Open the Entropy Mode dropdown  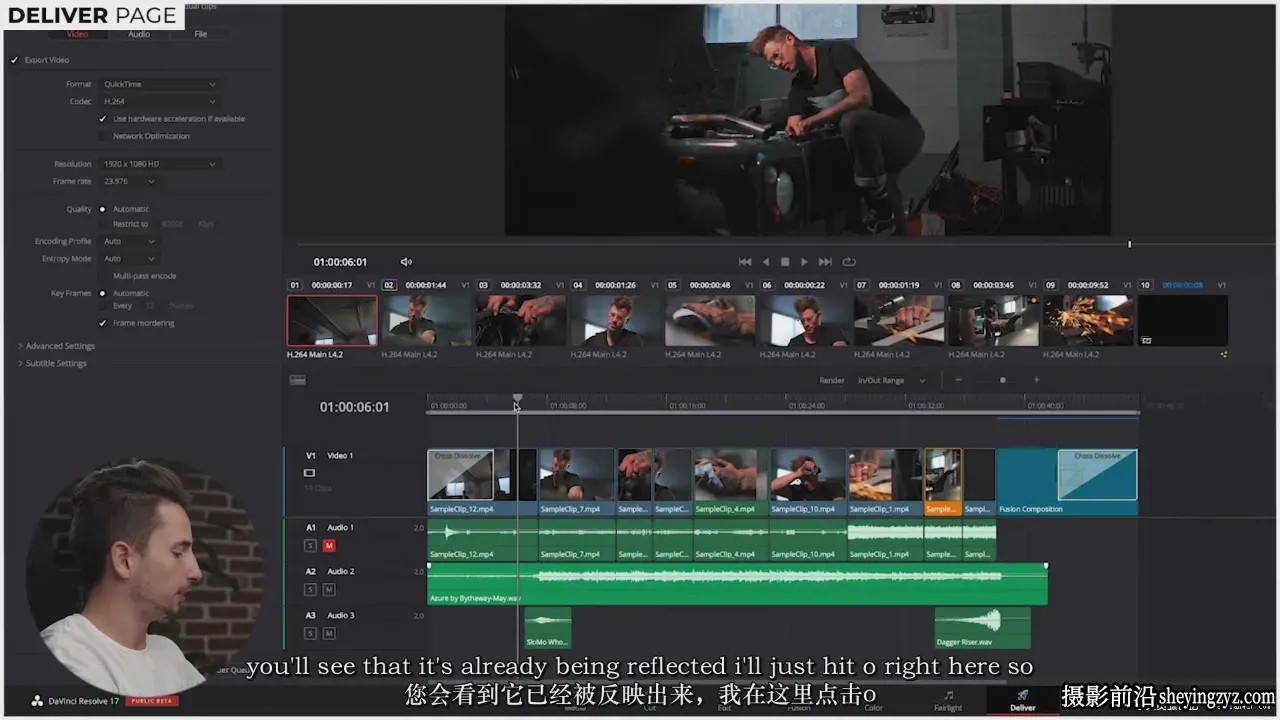click(129, 258)
